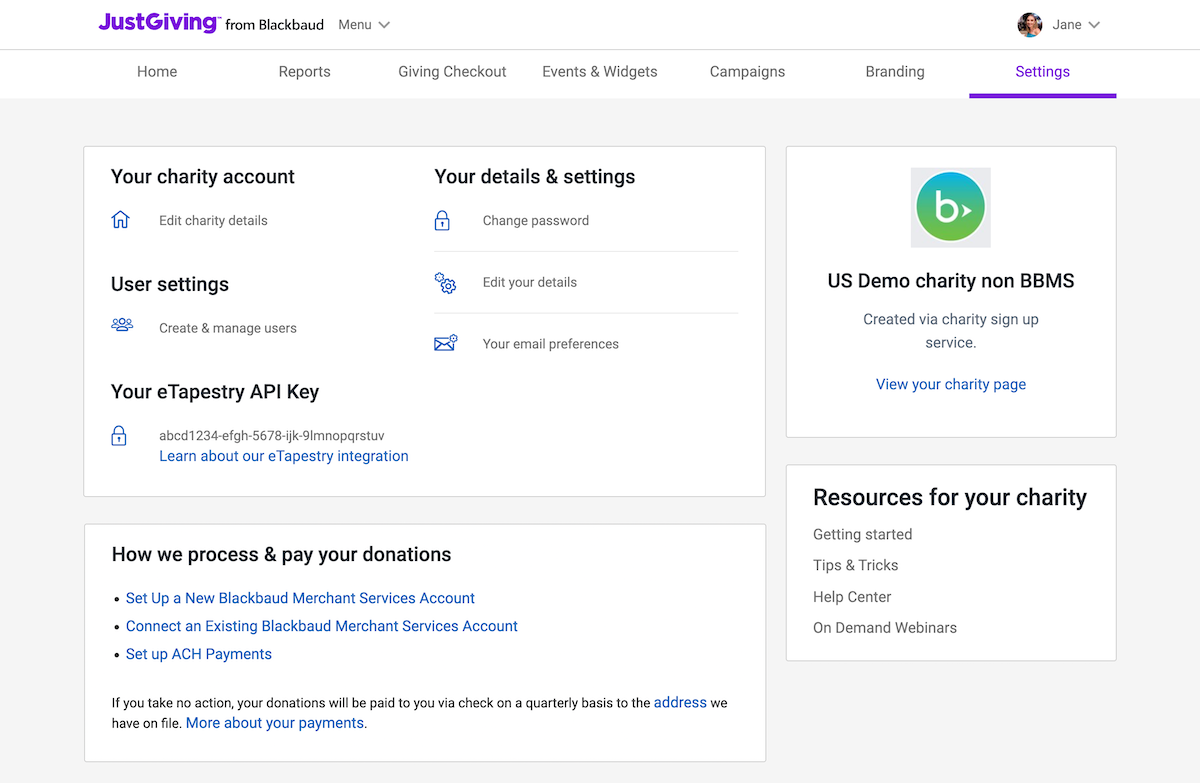Screen dimensions: 1200x783
Task: Click the US Demo charity non BBMS heading
Action: coord(951,281)
